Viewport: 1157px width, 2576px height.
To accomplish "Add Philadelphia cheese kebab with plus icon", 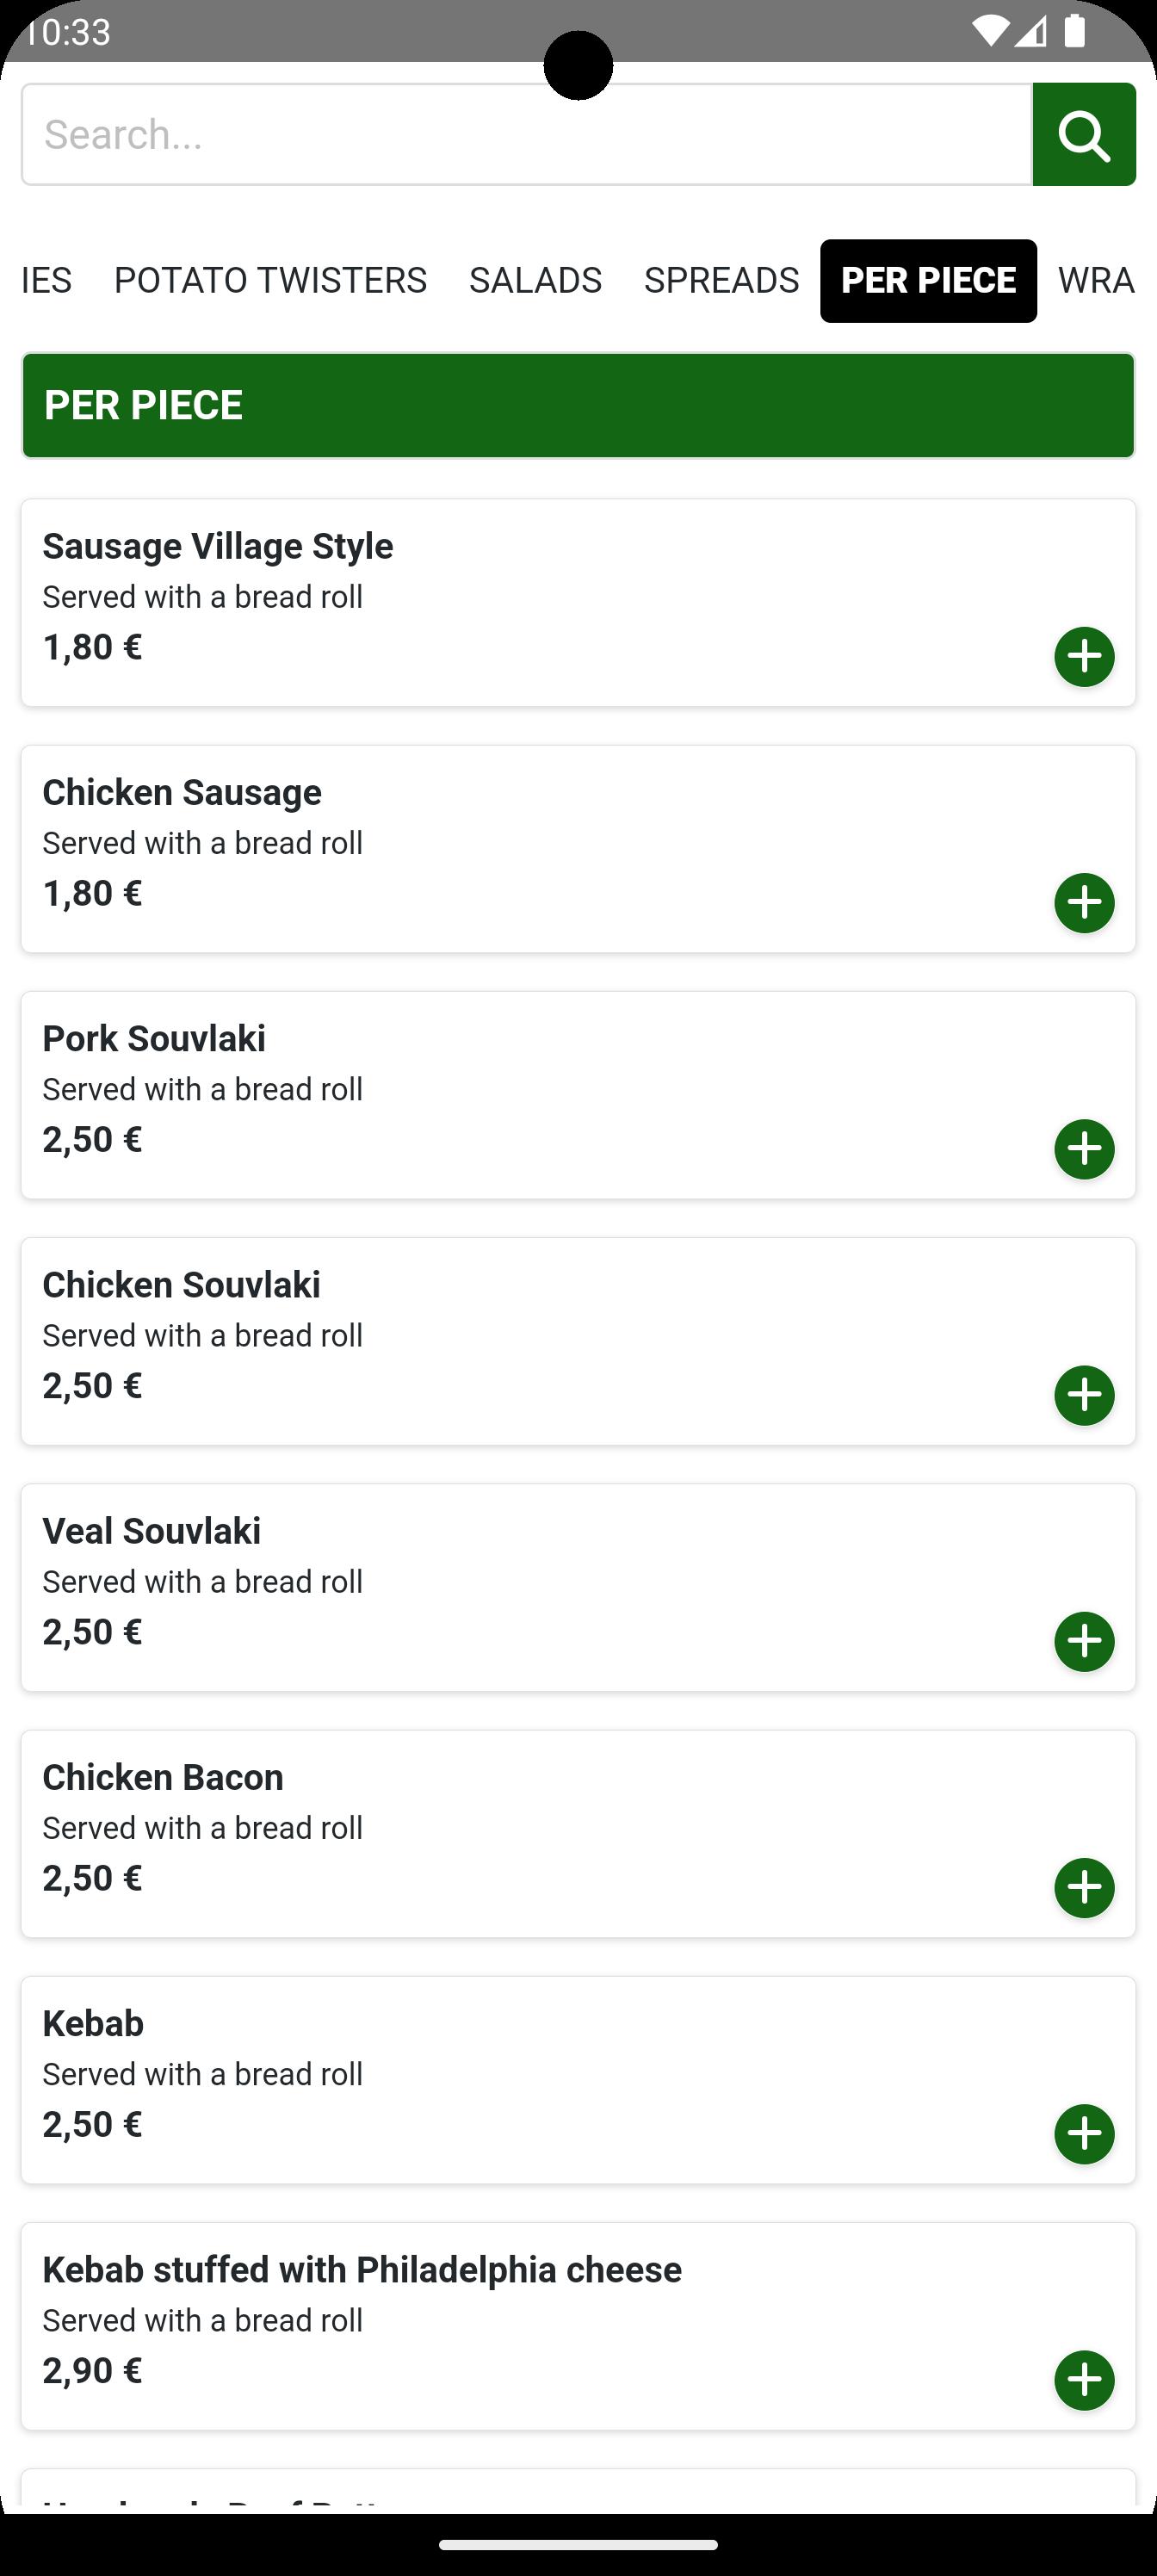I will pyautogui.click(x=1084, y=2380).
